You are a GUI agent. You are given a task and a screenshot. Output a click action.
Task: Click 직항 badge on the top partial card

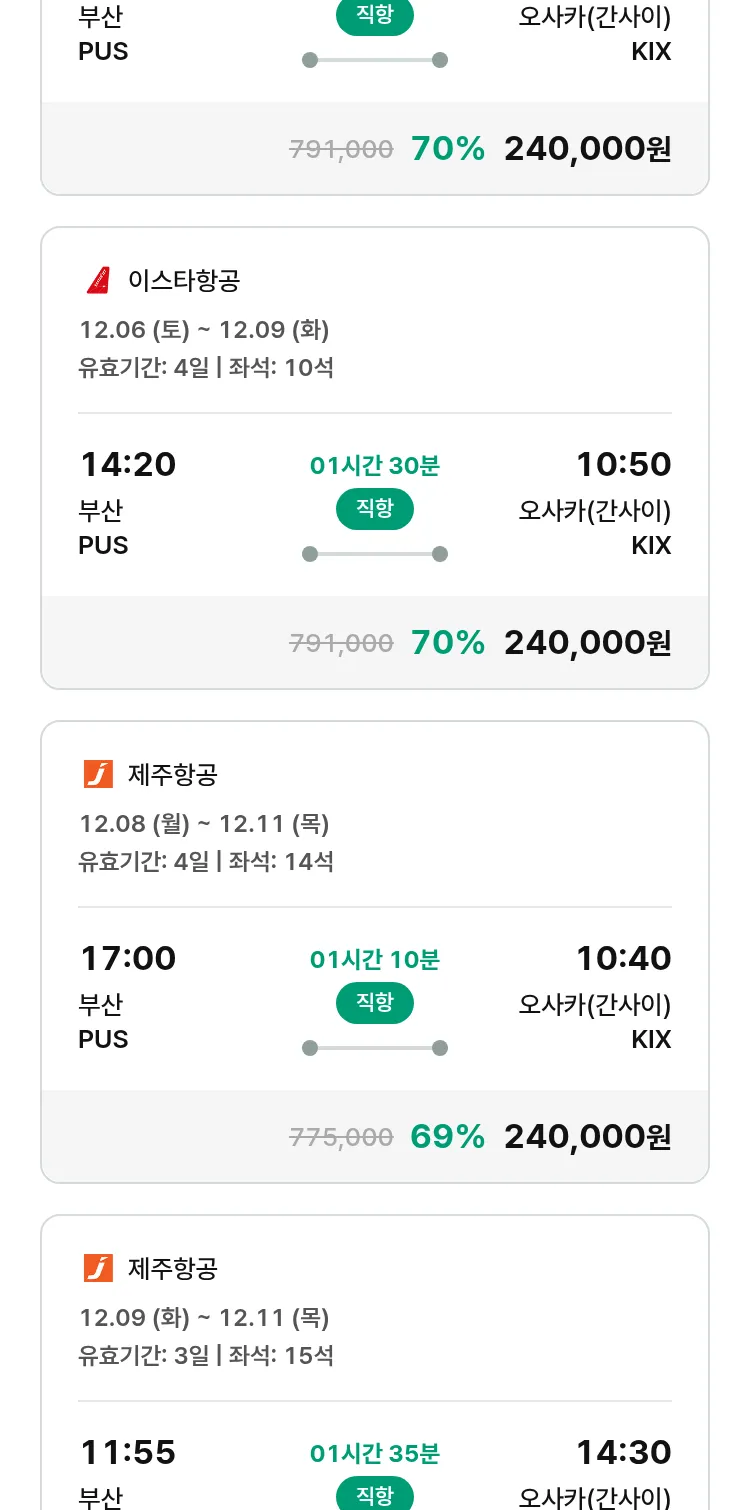point(375,16)
